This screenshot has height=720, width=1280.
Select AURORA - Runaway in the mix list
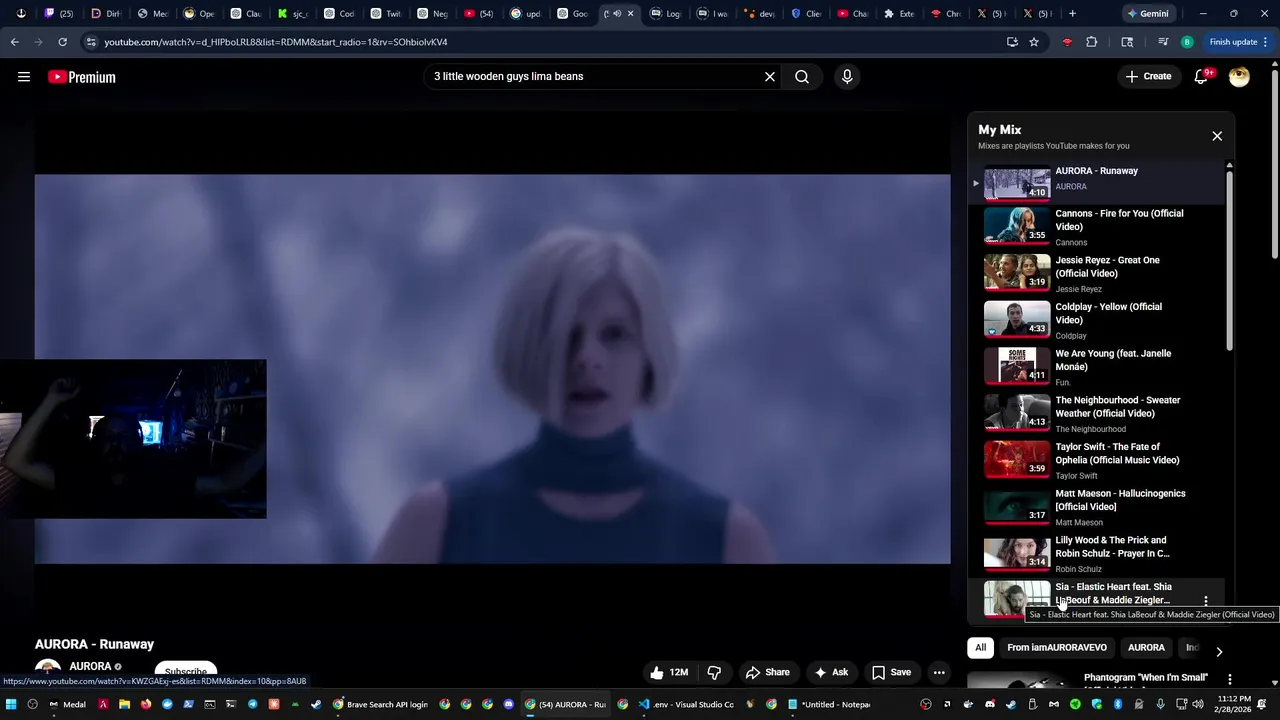1096,182
